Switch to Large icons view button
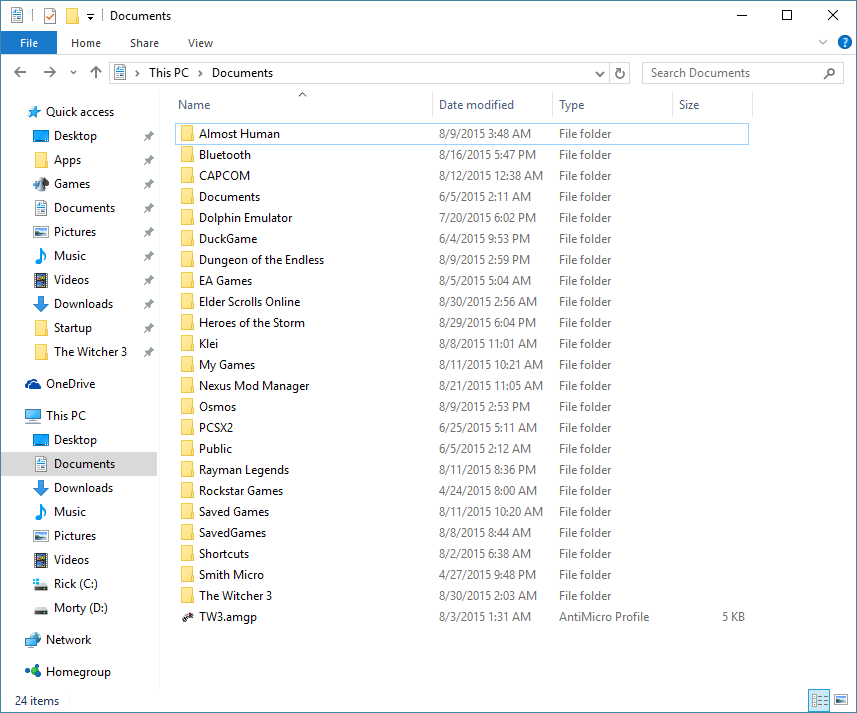The height and width of the screenshot is (713, 857). tap(841, 700)
